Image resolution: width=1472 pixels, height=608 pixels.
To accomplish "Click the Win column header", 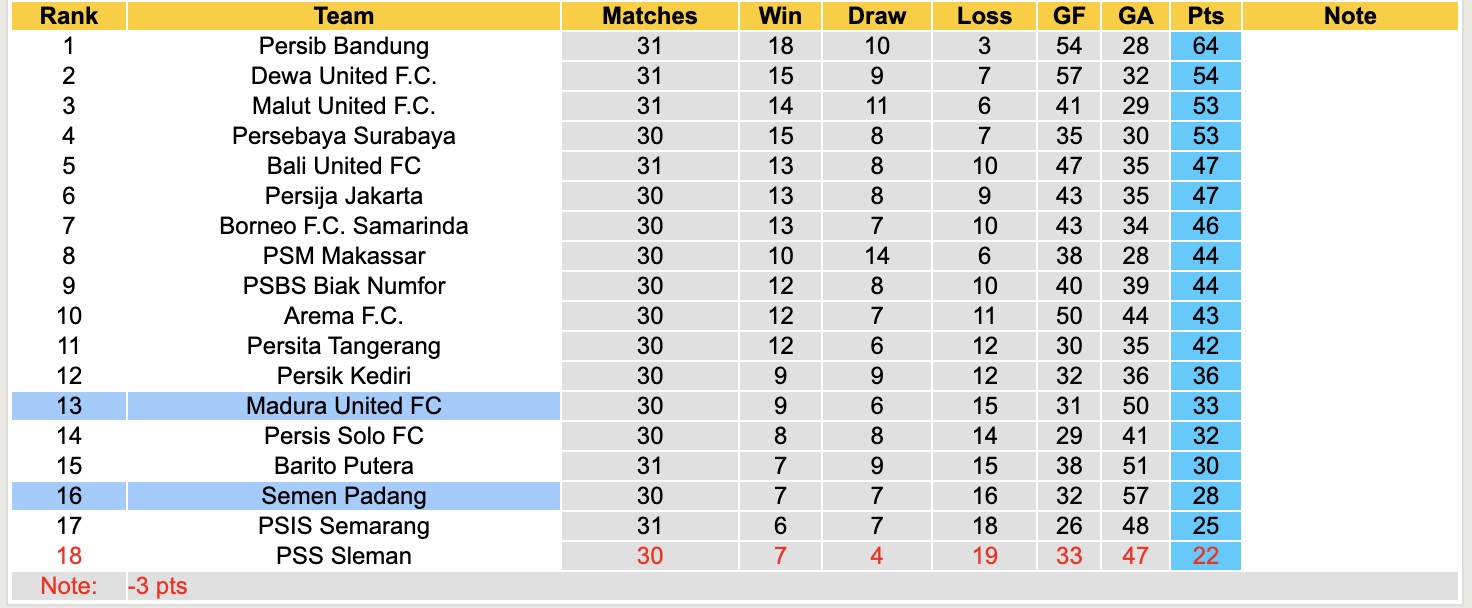I will (780, 16).
